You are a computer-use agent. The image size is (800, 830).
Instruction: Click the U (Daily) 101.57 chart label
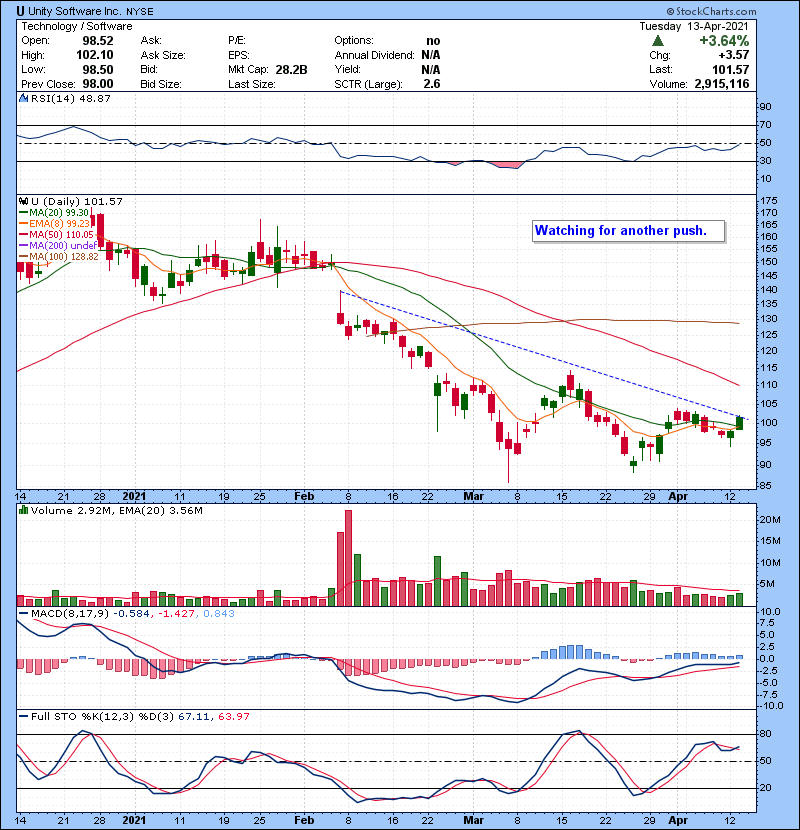pos(76,201)
